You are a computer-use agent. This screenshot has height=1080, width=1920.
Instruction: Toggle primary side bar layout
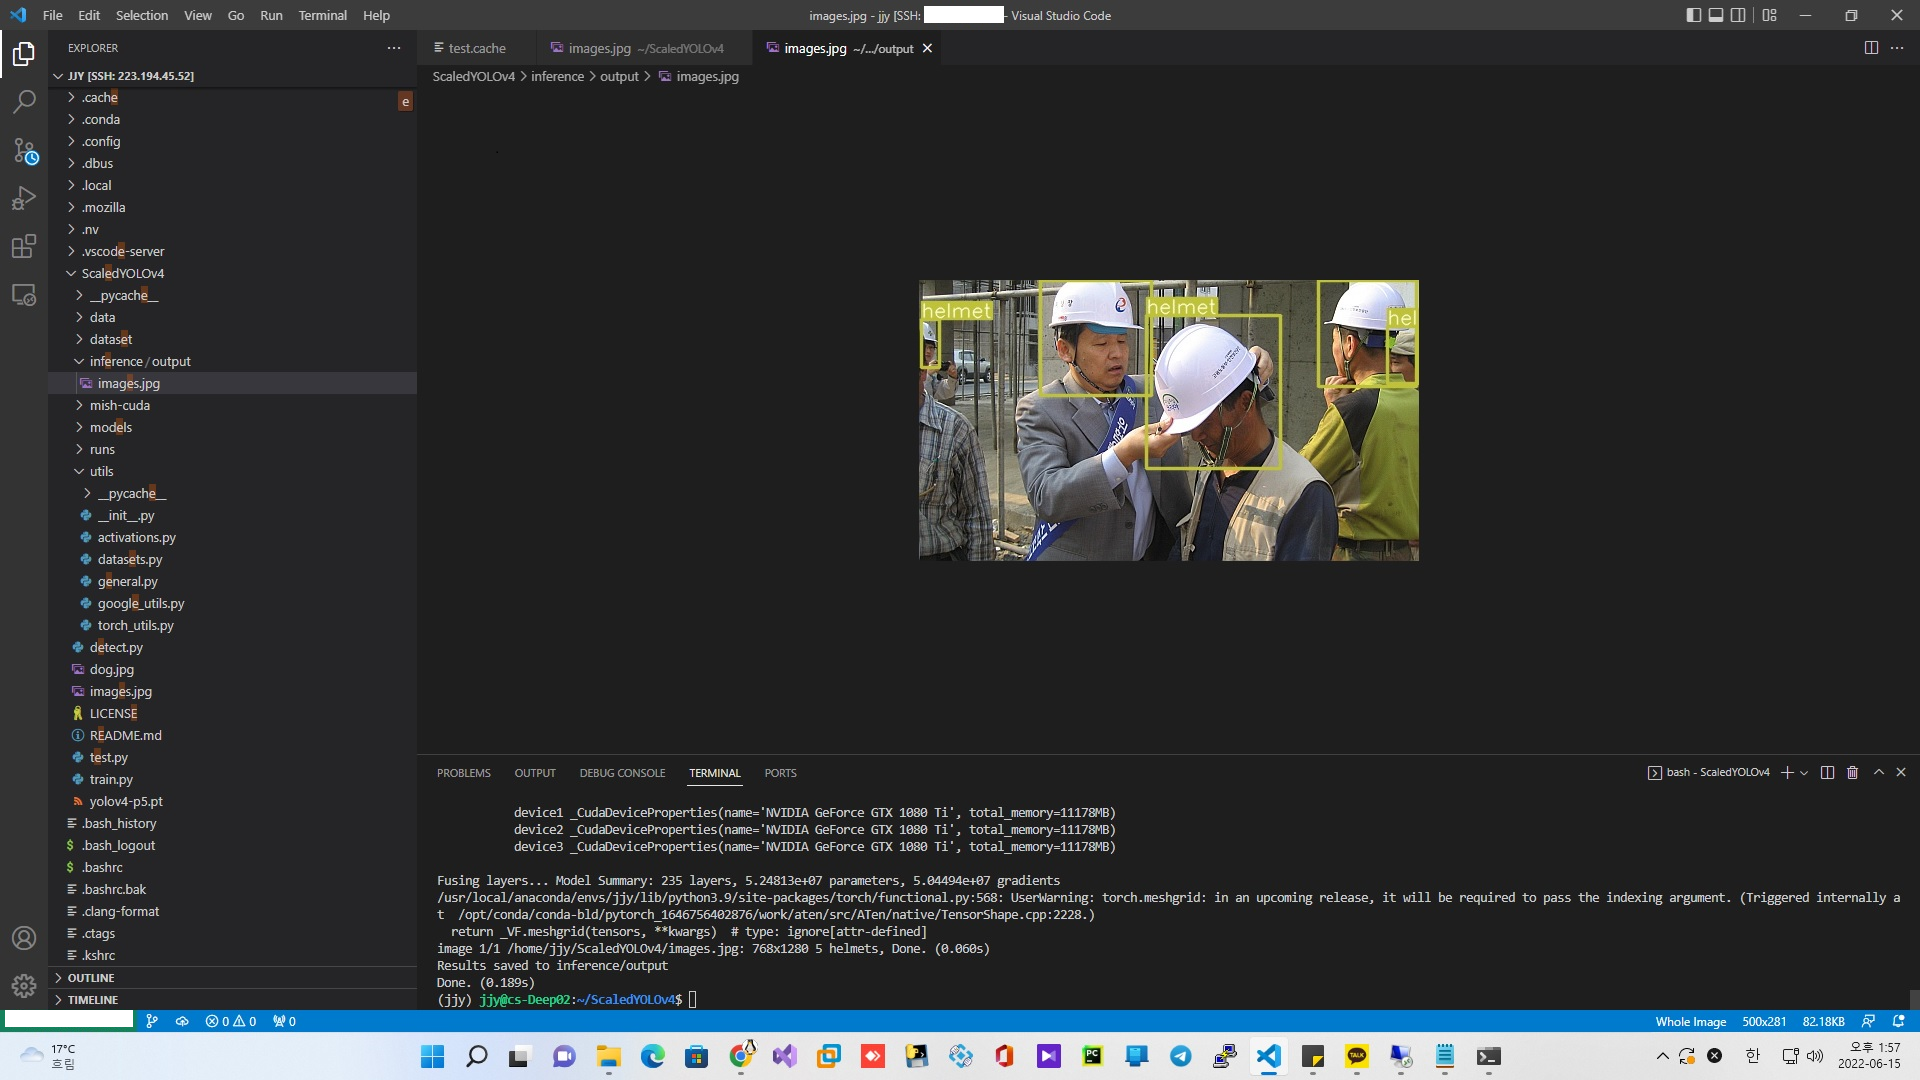pos(1694,15)
